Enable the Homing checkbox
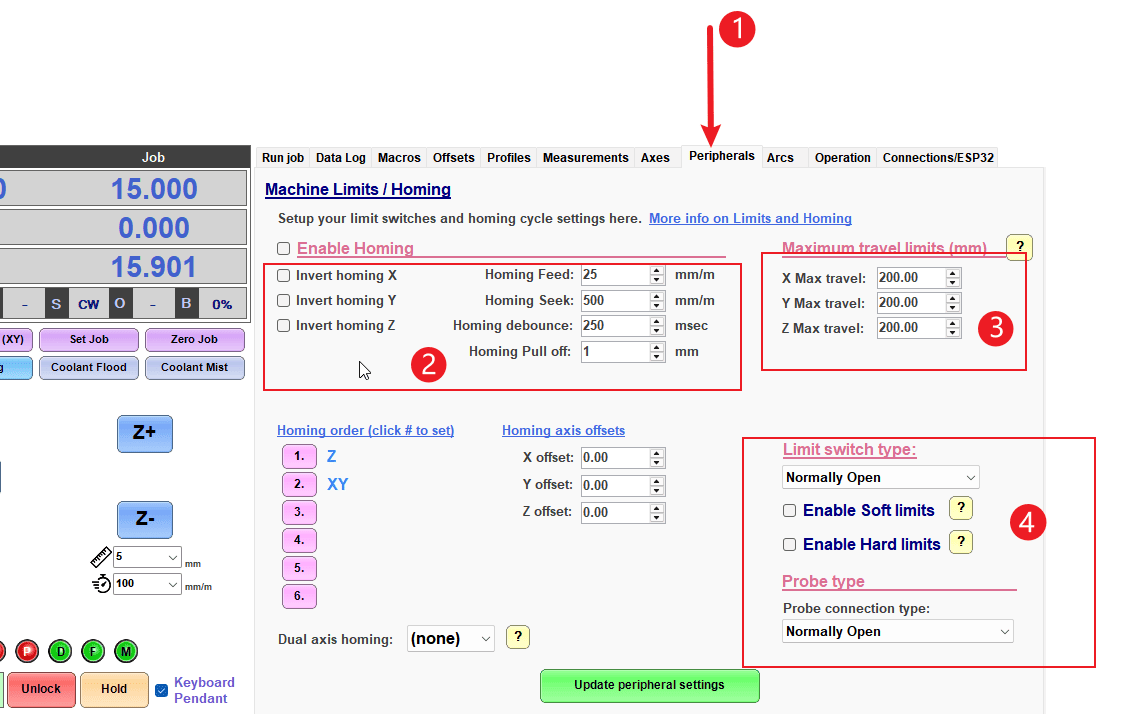The height and width of the screenshot is (725, 1128). tap(284, 249)
